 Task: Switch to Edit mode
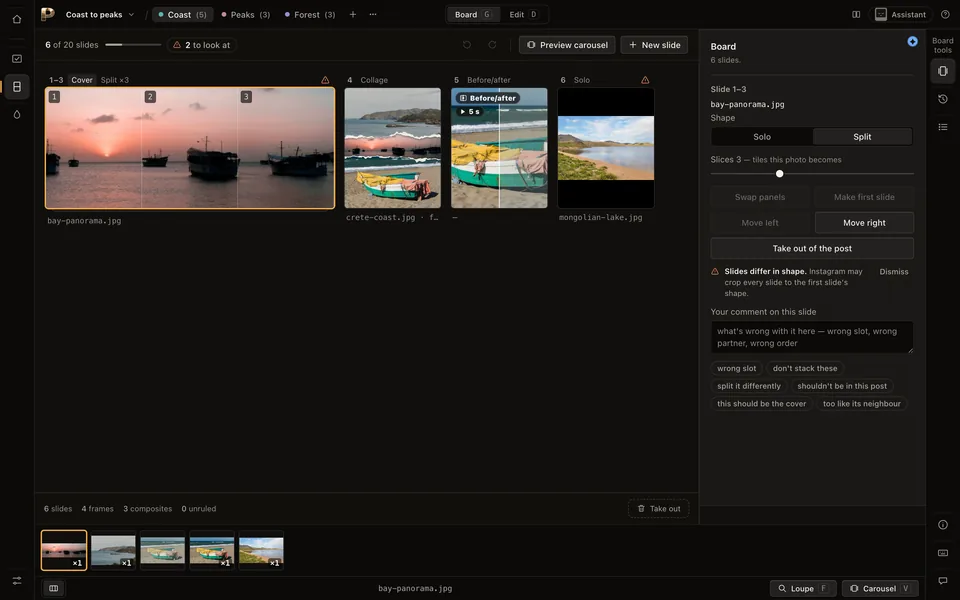[x=523, y=14]
